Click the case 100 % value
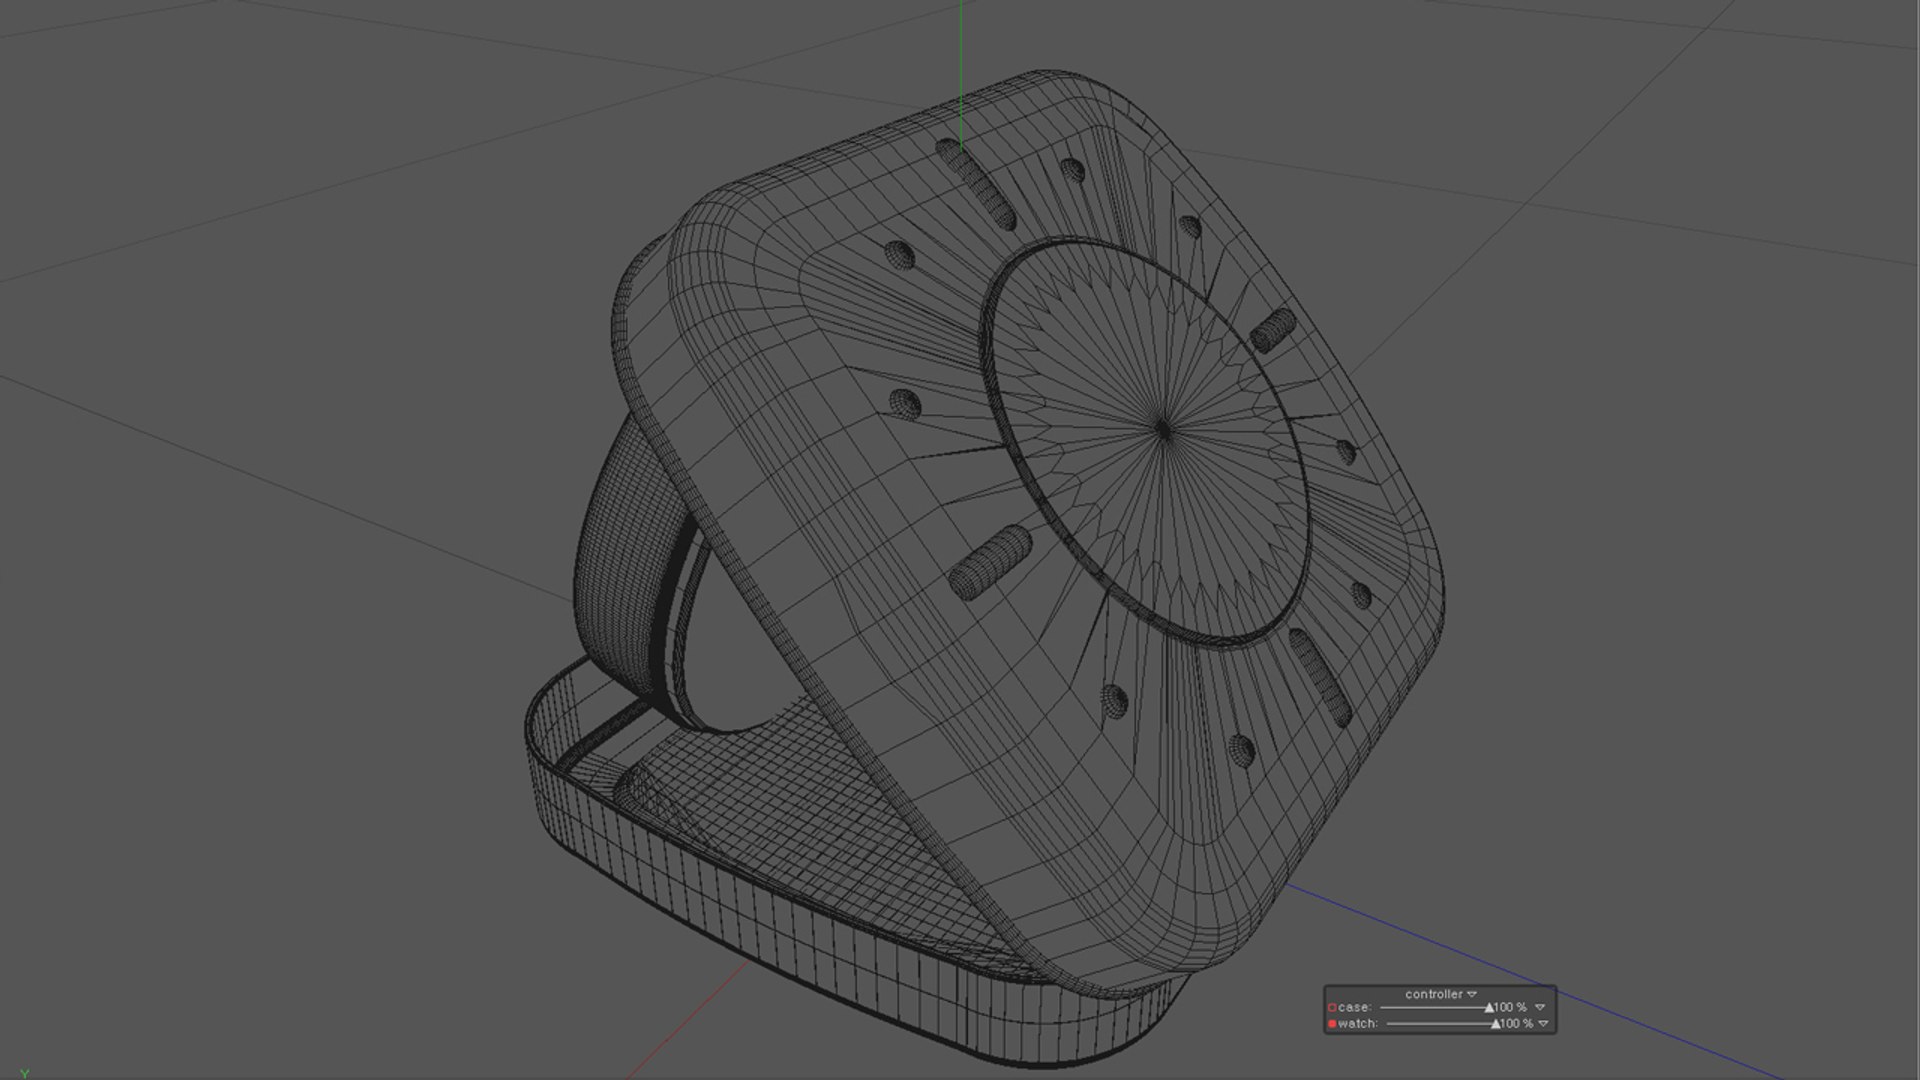This screenshot has width=1920, height=1080. tap(1510, 1007)
